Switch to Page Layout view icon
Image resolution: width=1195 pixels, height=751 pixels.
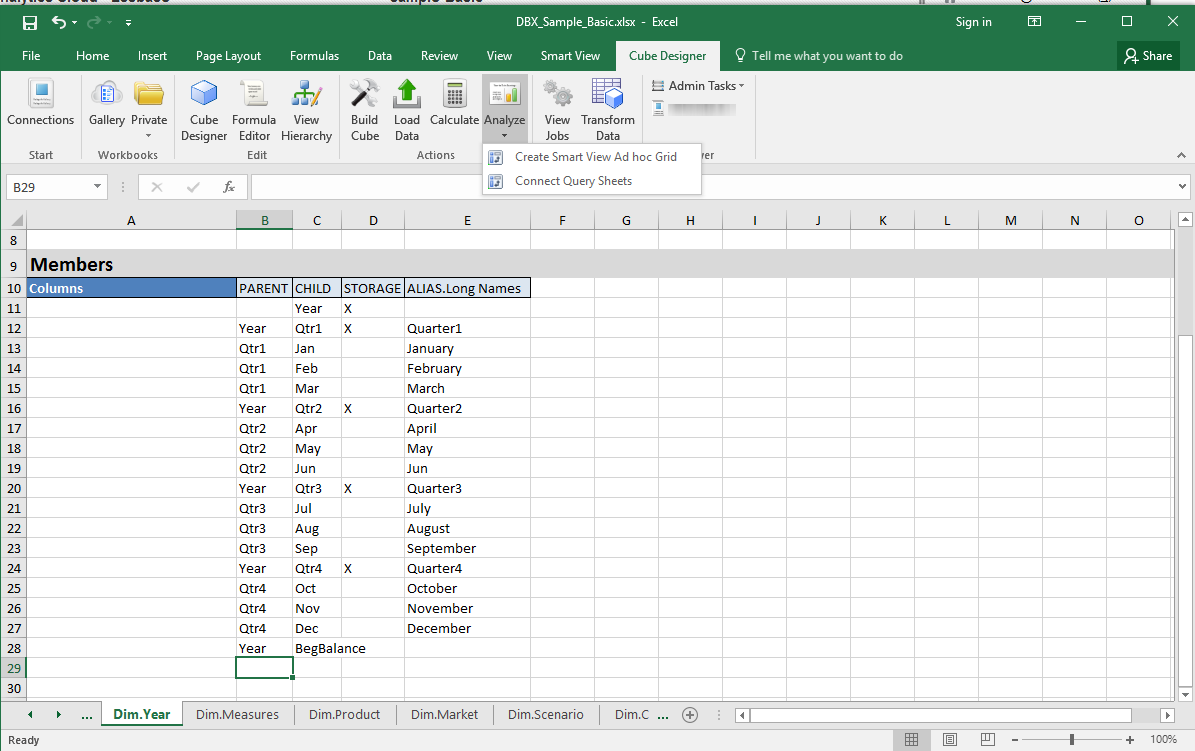click(x=950, y=740)
